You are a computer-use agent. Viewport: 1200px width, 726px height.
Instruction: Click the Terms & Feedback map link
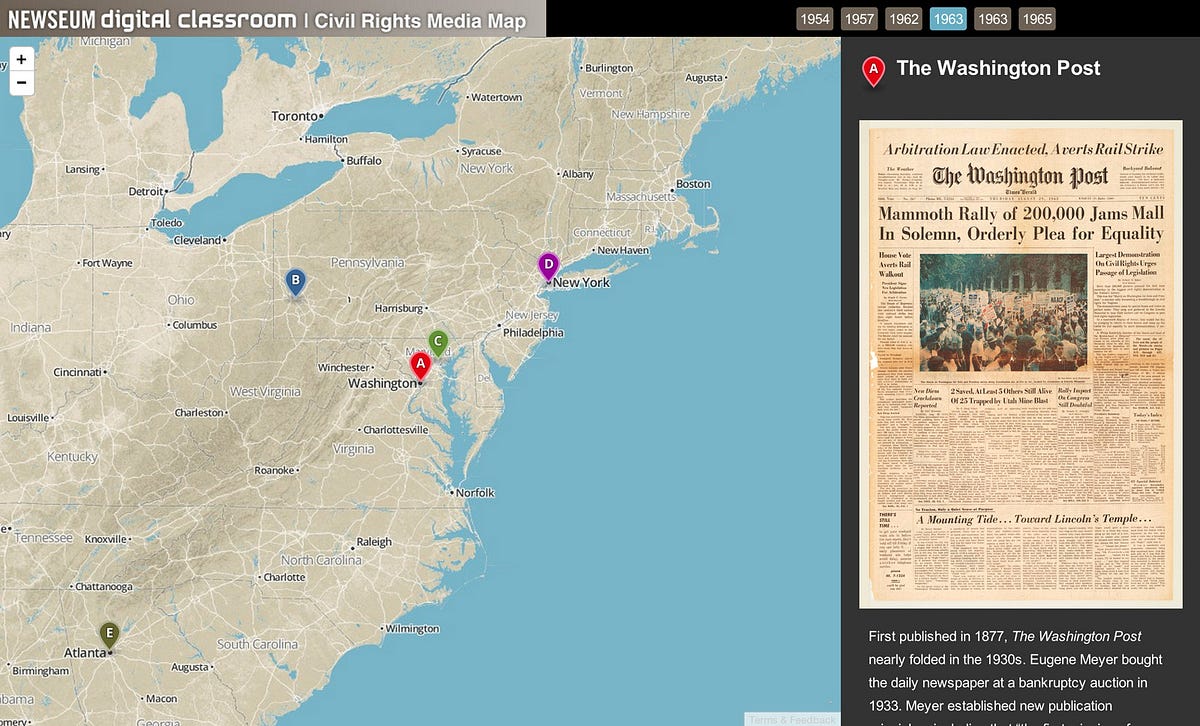(793, 719)
